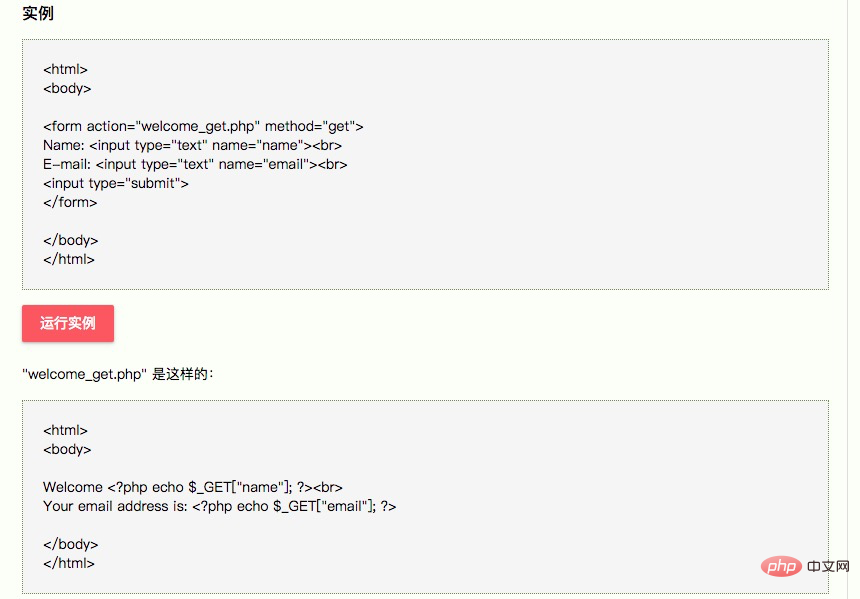Image resolution: width=860 pixels, height=599 pixels.
Task: Click the closing body tag in first code block
Action: tap(71, 240)
